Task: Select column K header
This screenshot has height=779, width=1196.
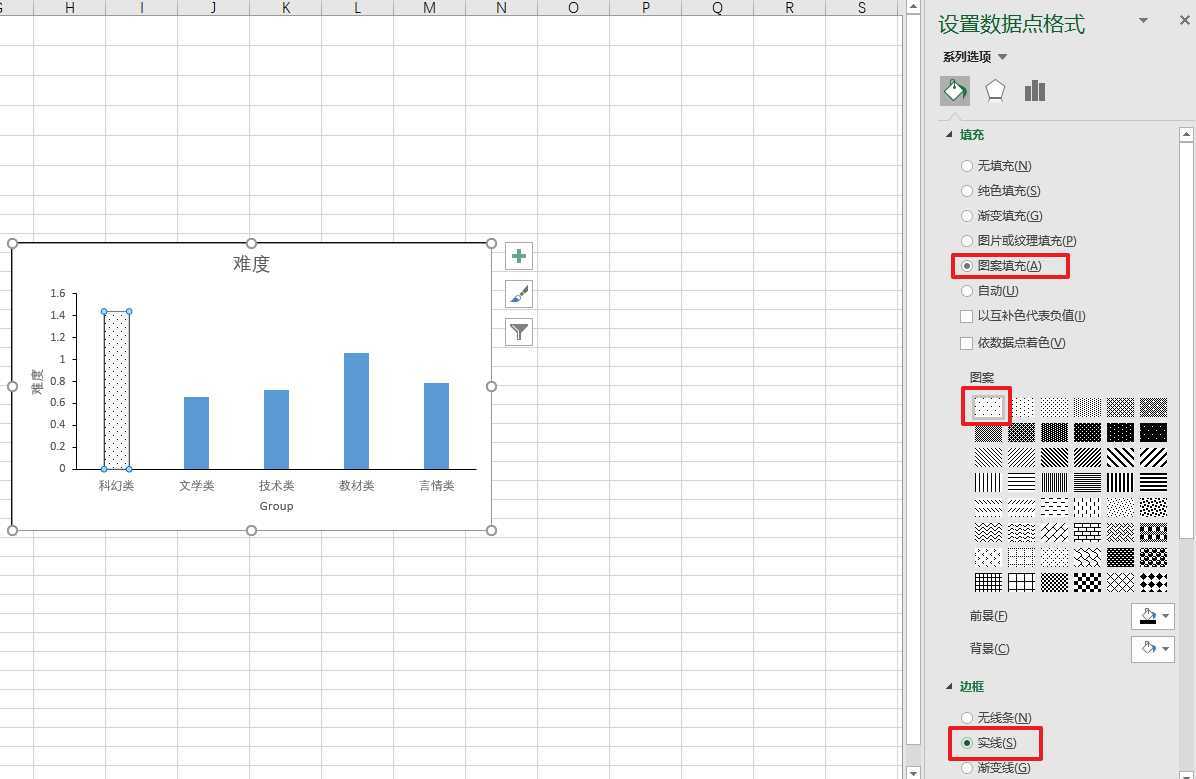Action: (x=285, y=8)
